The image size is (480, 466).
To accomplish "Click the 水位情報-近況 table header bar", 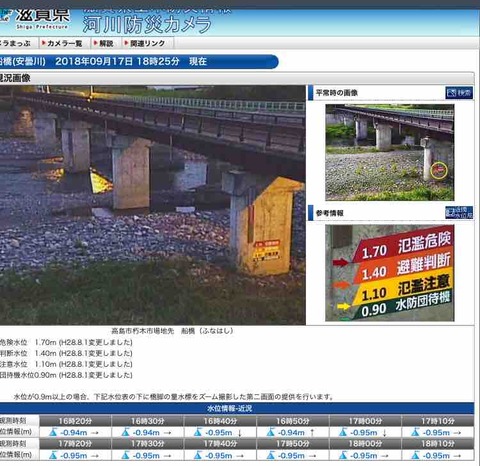I will tap(237, 408).
